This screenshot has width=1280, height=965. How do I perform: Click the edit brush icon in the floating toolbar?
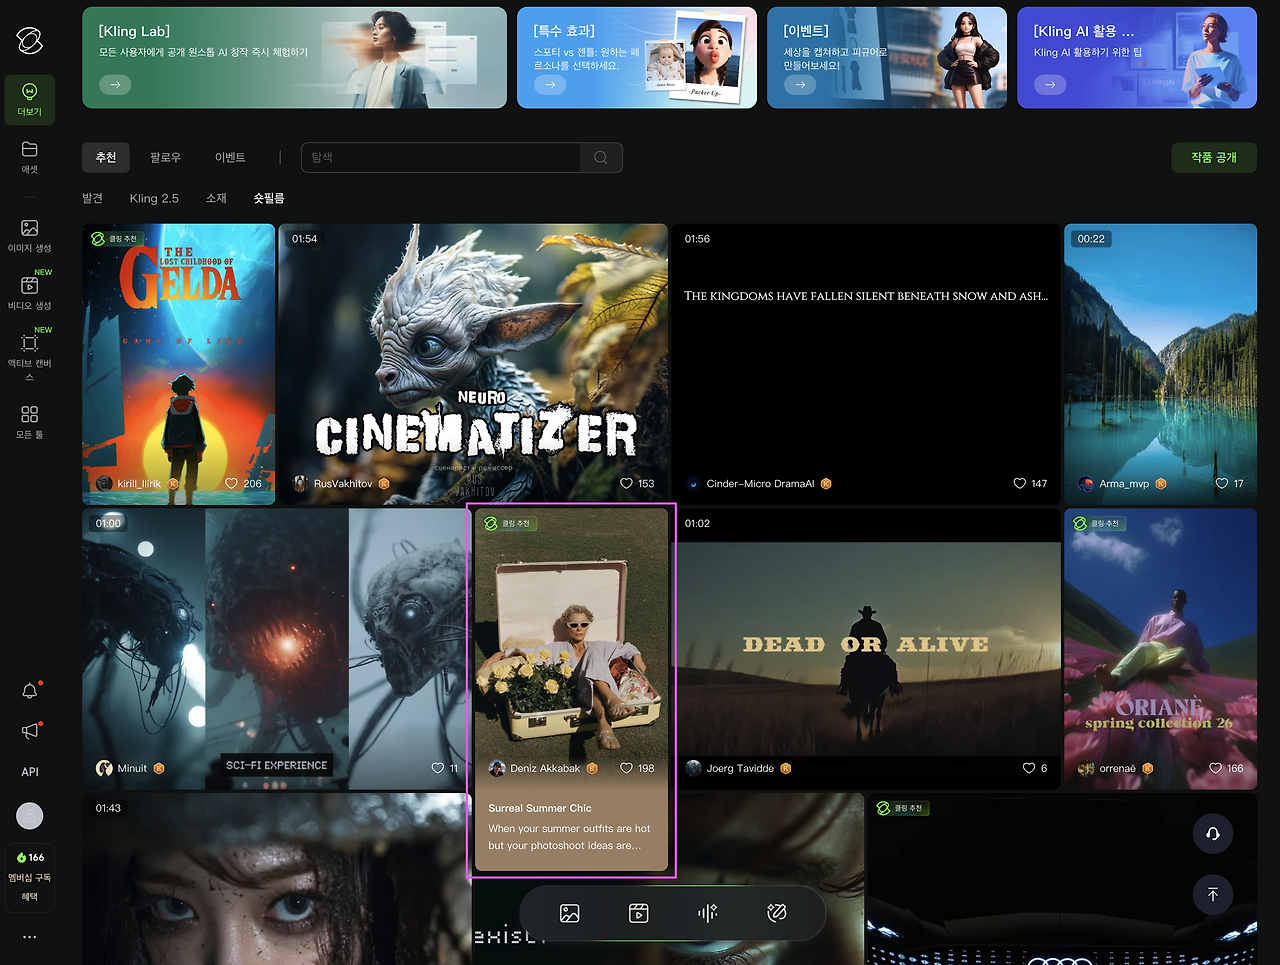coord(777,913)
